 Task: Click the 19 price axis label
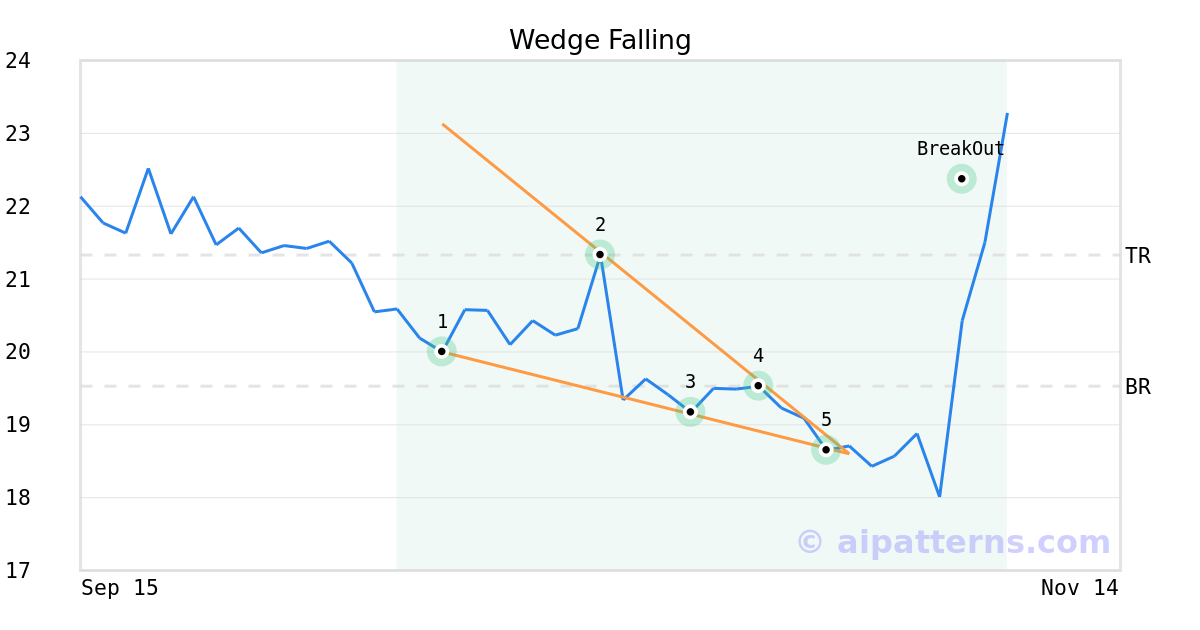[18, 425]
